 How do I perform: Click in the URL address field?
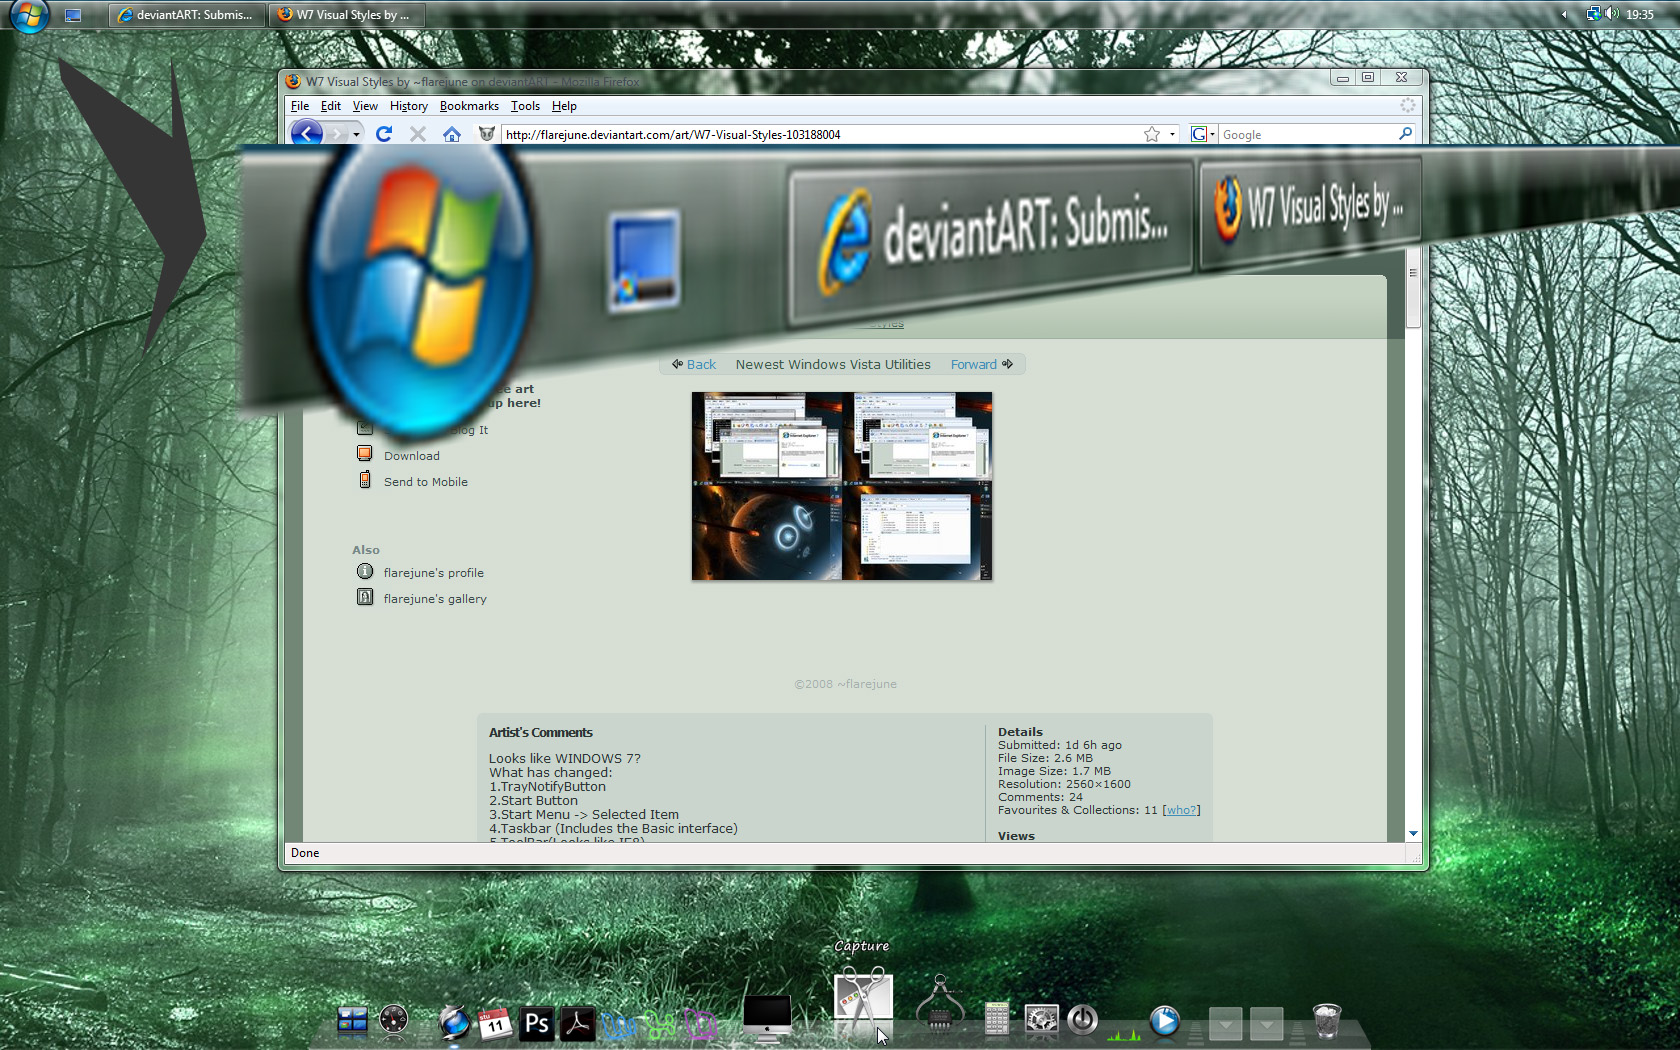pyautogui.click(x=820, y=134)
